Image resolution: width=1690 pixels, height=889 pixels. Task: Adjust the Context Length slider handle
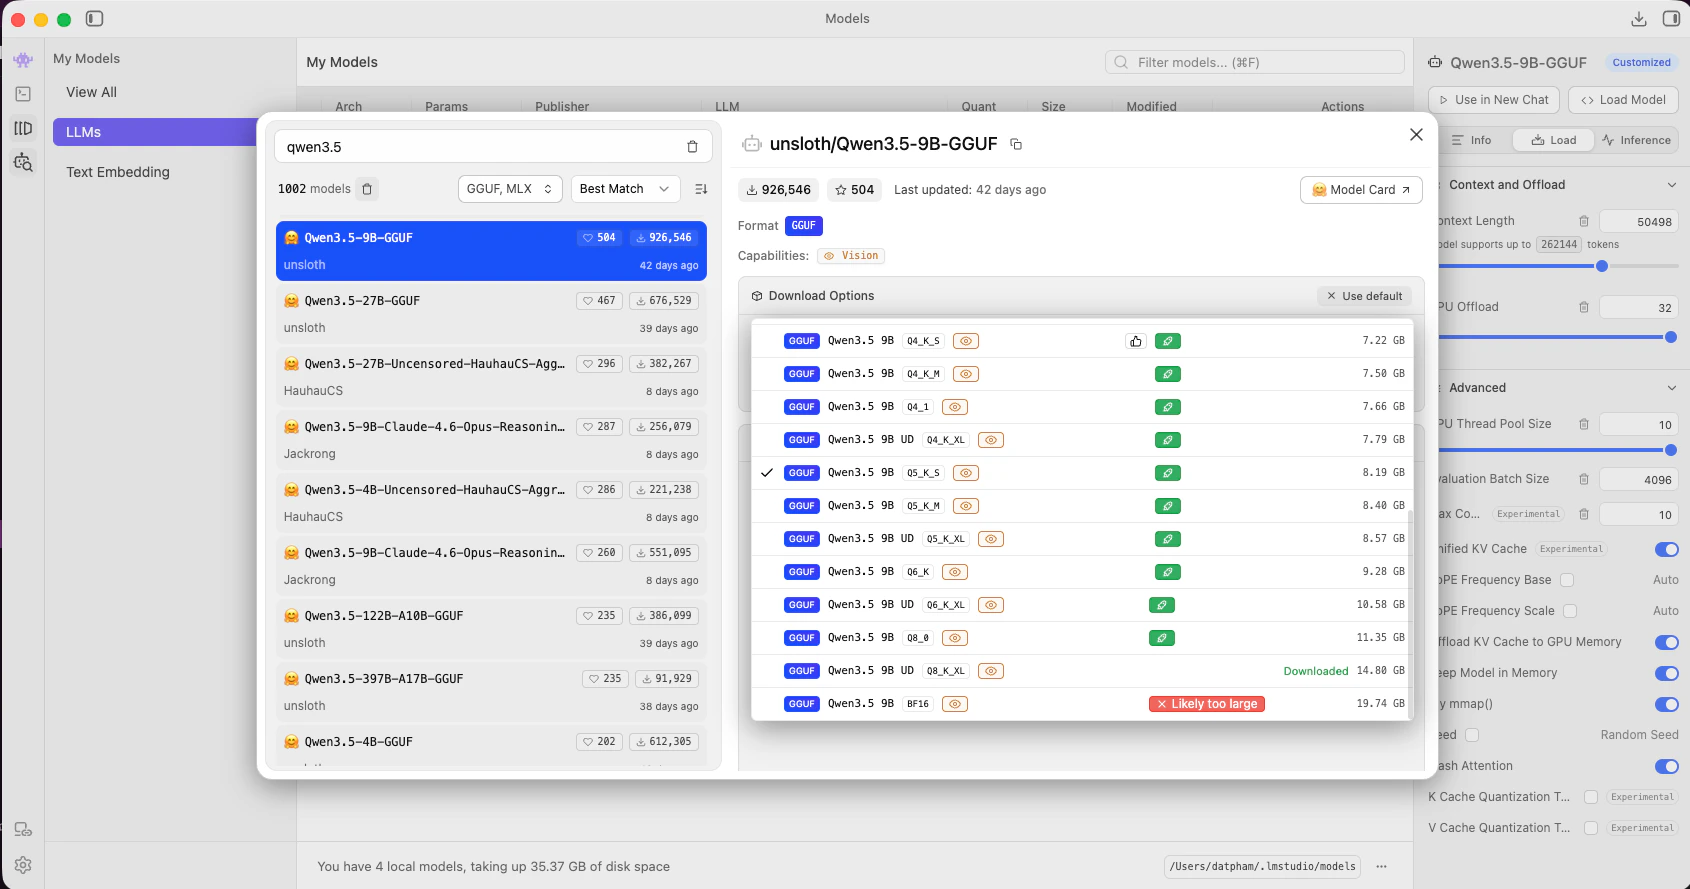(x=1602, y=266)
